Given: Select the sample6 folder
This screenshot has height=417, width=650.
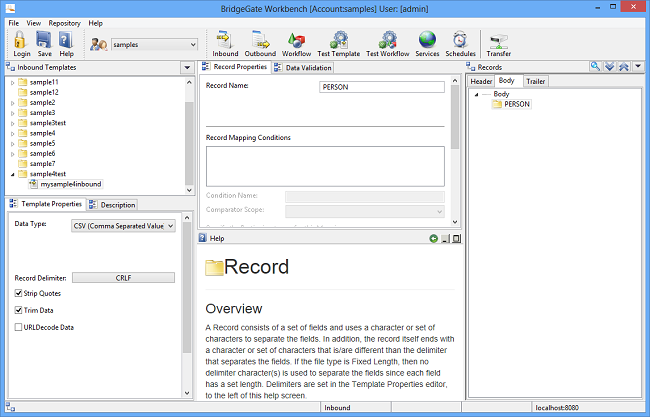Looking at the screenshot, I should pyautogui.click(x=37, y=153).
